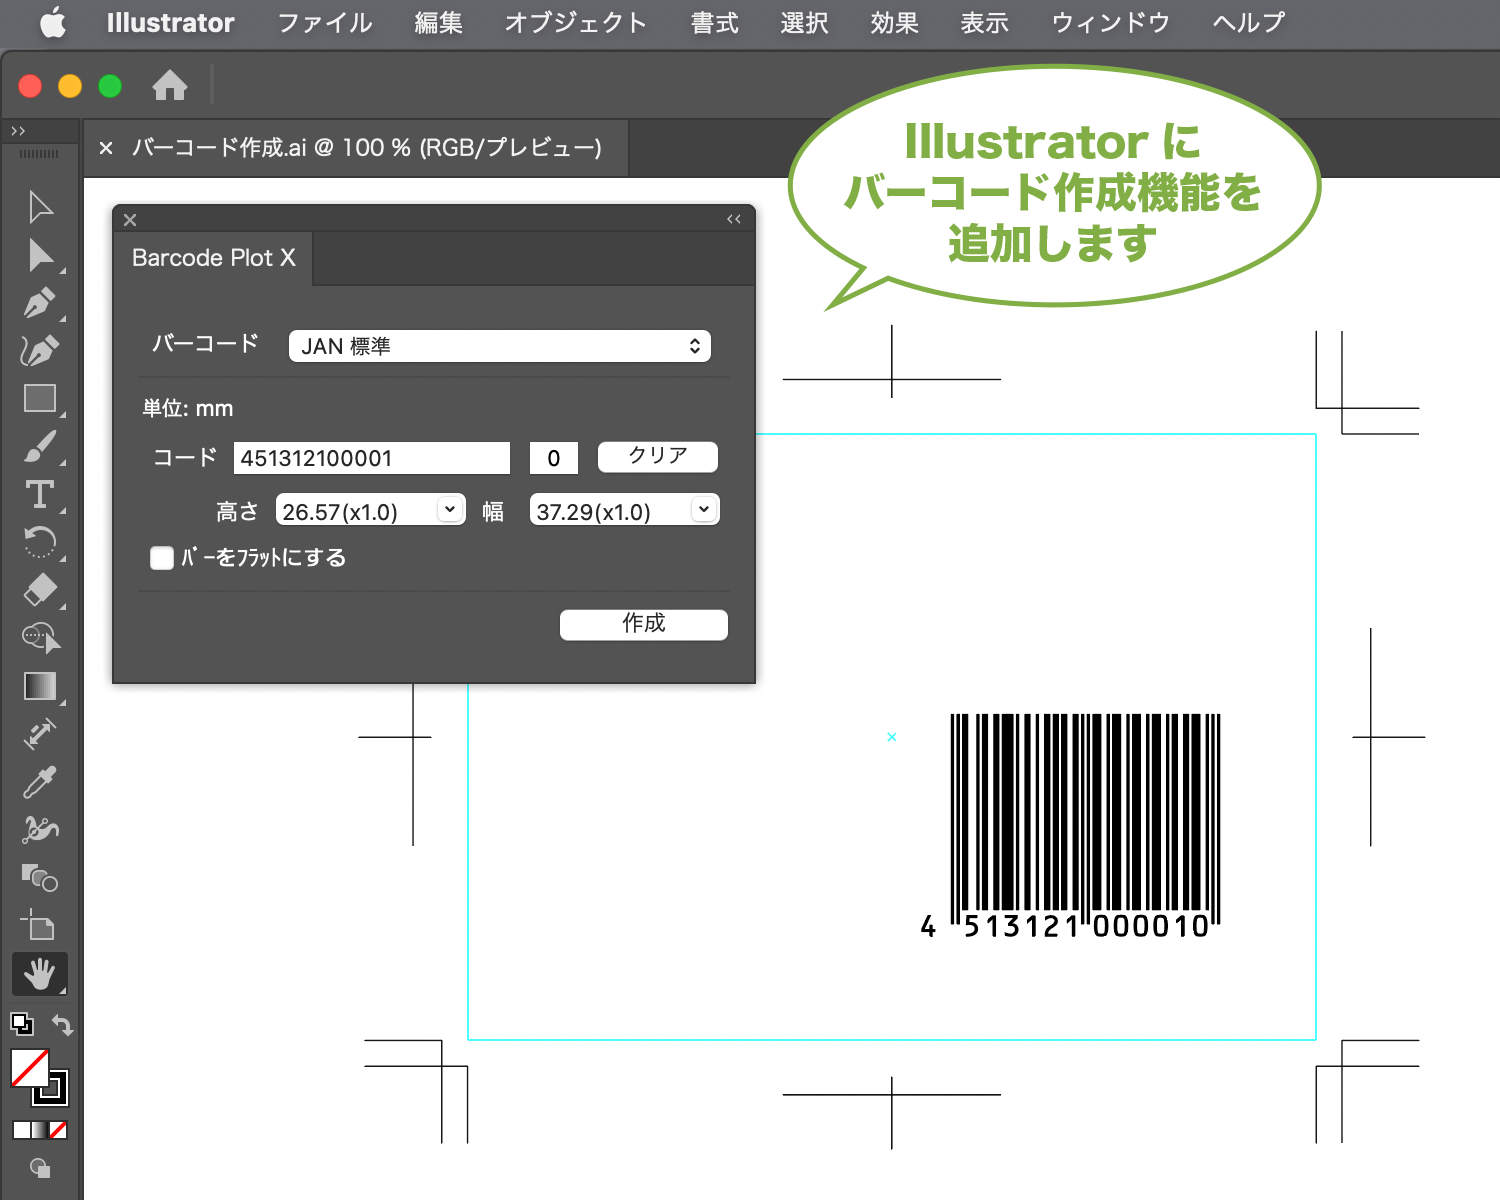
Task: Set color mode to solid Color
Action: click(x=21, y=1130)
